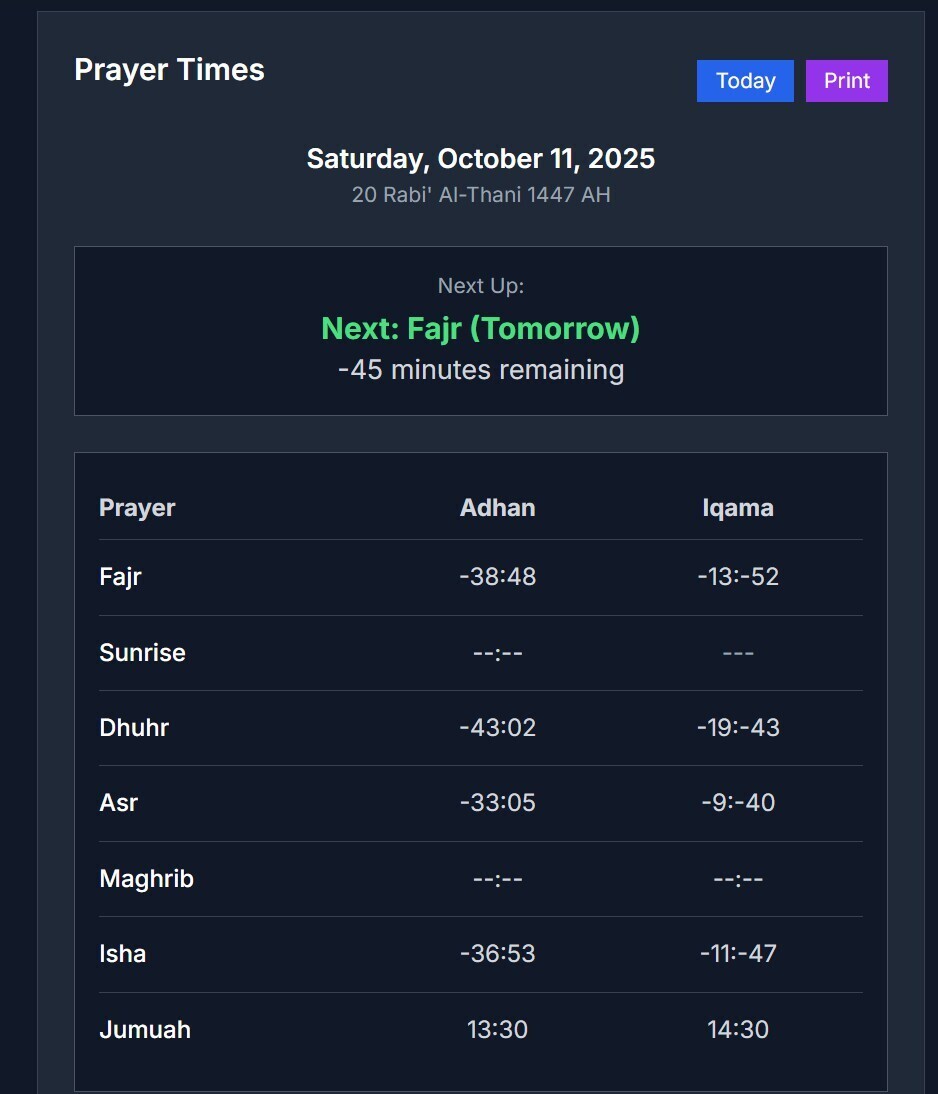Click the blue Today button
This screenshot has width=938, height=1094.
[745, 81]
